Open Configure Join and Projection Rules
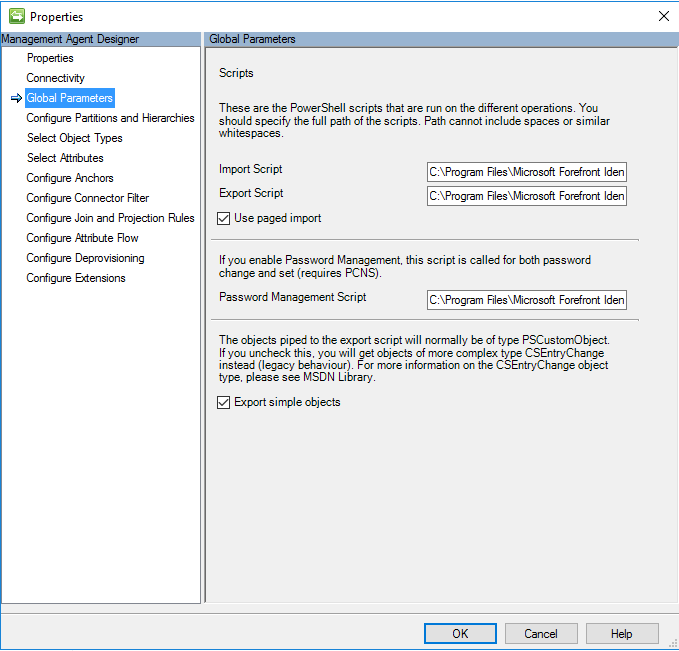 (110, 218)
